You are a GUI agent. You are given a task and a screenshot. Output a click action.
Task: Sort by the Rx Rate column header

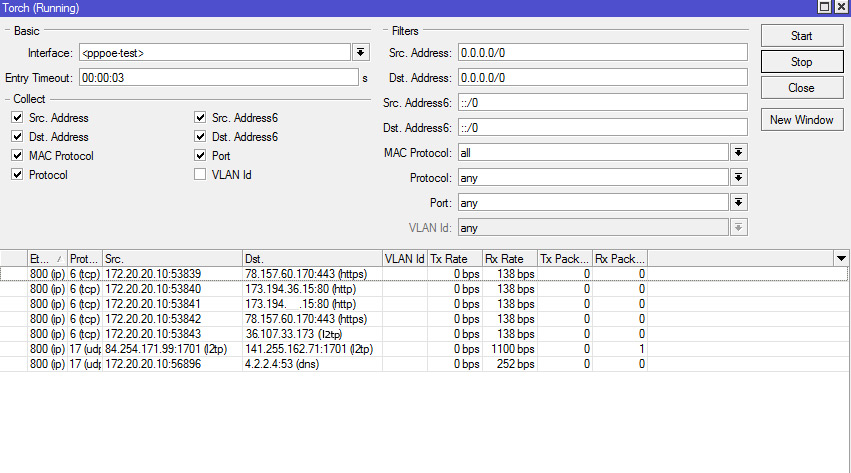[x=510, y=259]
